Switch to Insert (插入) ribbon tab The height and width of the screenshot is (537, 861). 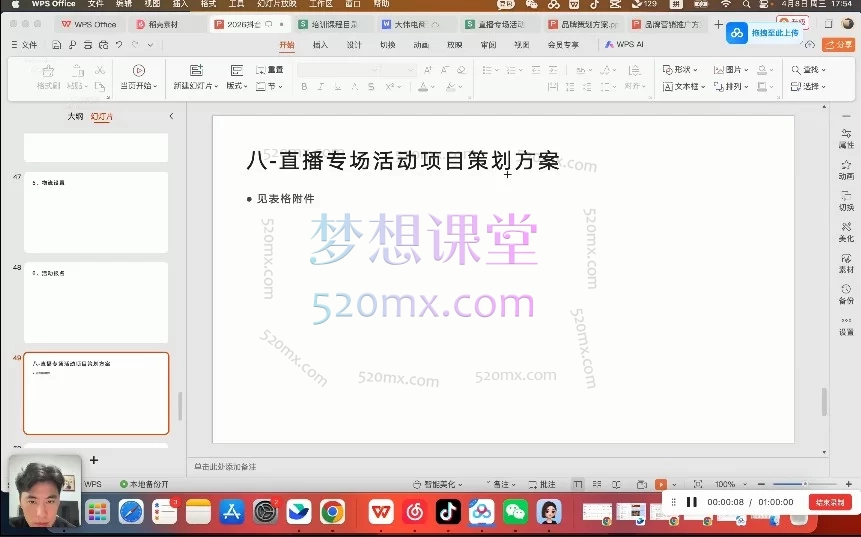(320, 45)
